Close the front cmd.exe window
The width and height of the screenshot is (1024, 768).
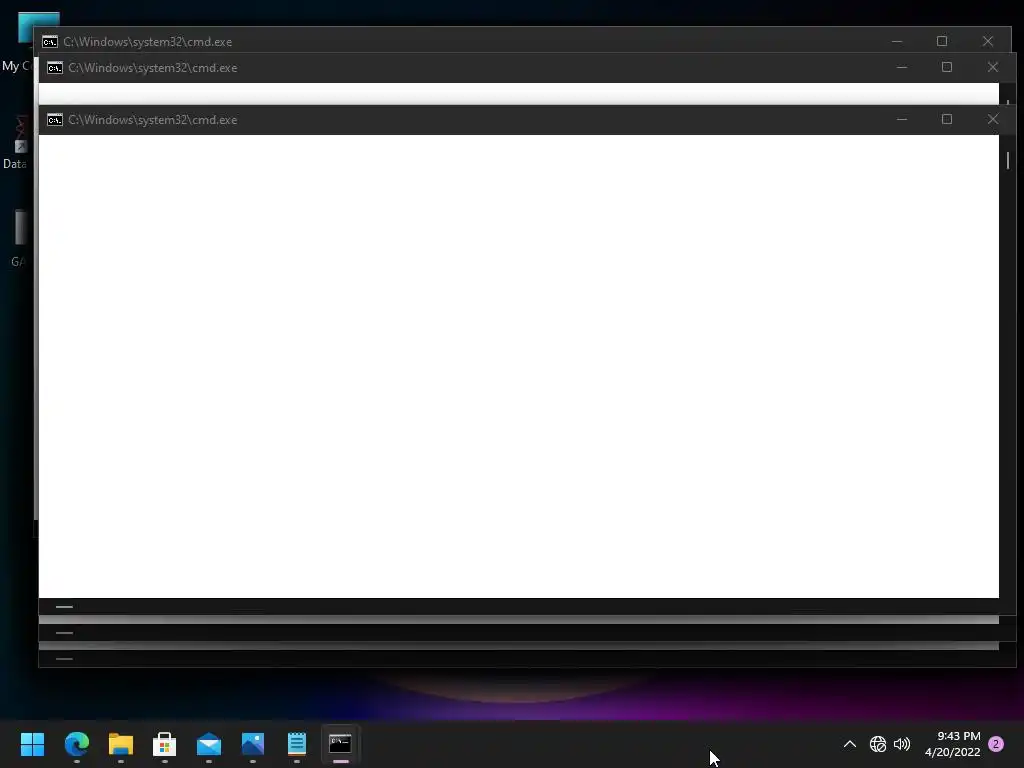click(x=993, y=120)
